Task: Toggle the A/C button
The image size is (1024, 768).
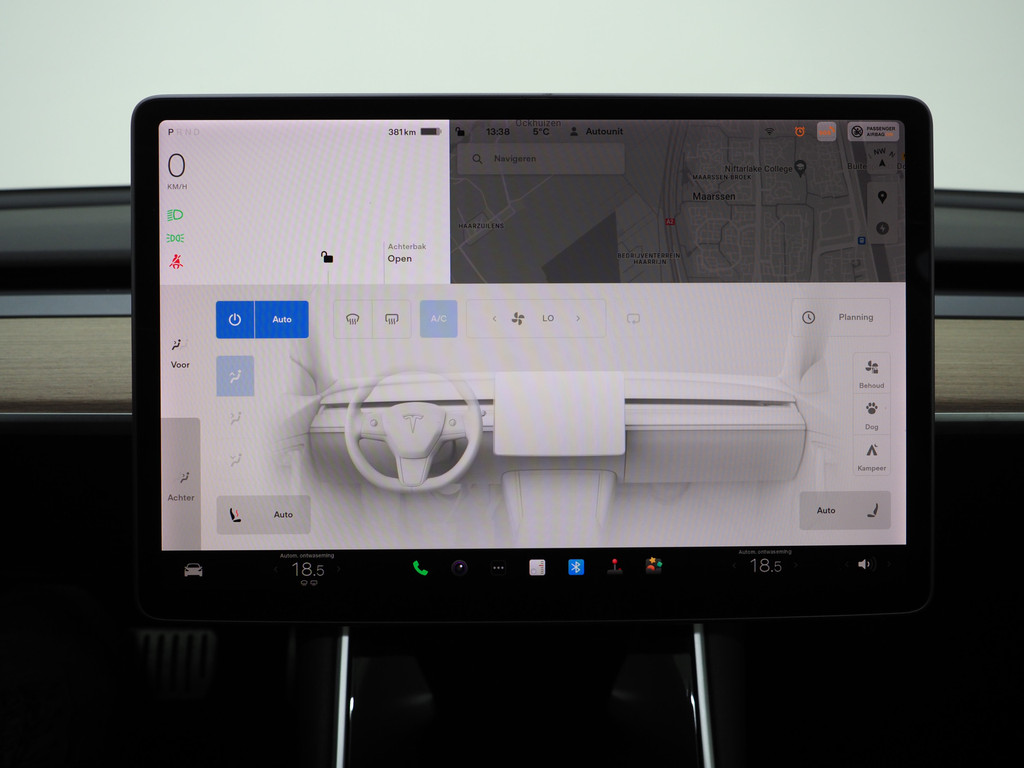Action: point(438,319)
